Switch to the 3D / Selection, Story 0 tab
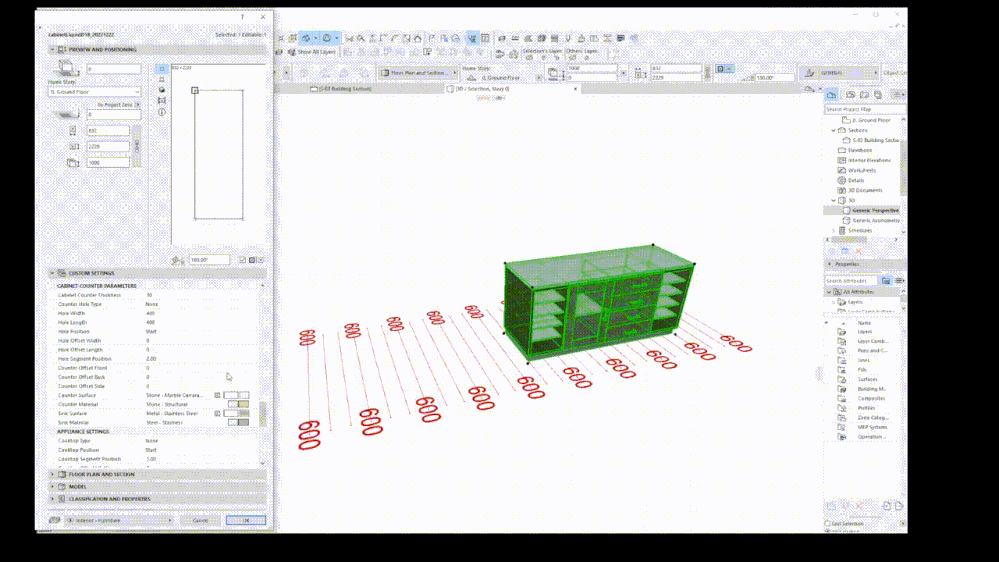 (482, 89)
